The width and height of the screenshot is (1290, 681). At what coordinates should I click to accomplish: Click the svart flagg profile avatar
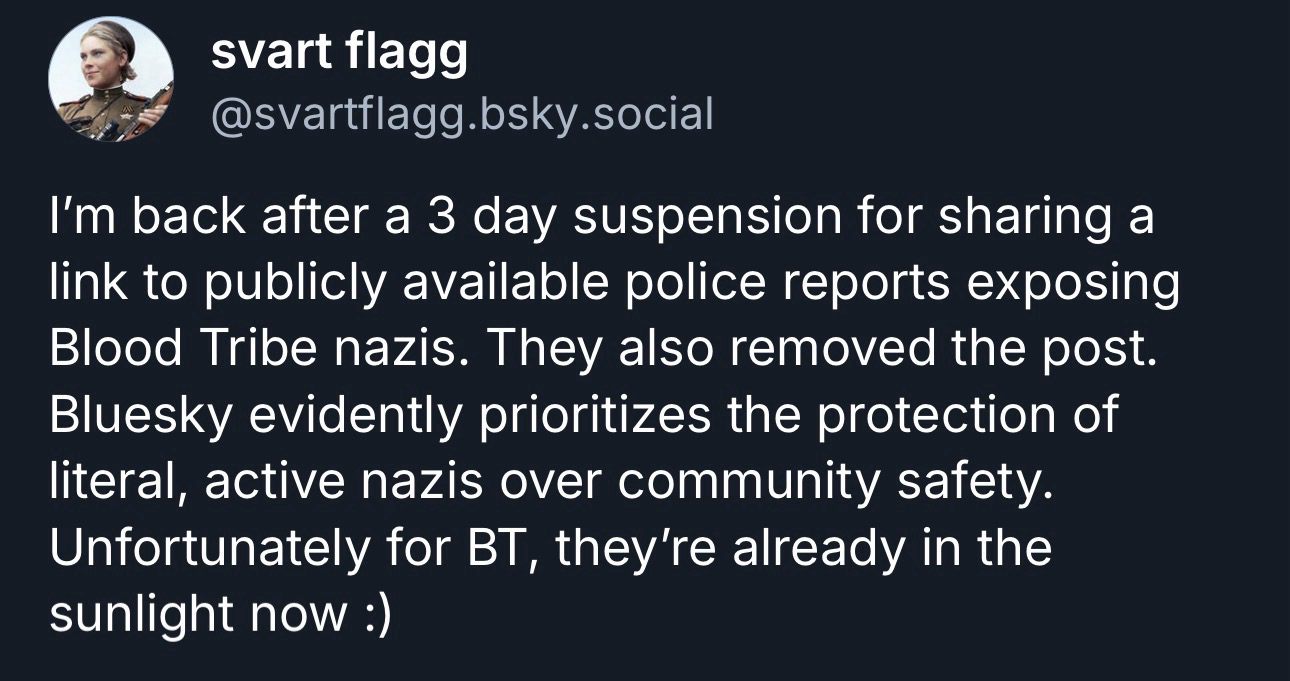[x=111, y=80]
